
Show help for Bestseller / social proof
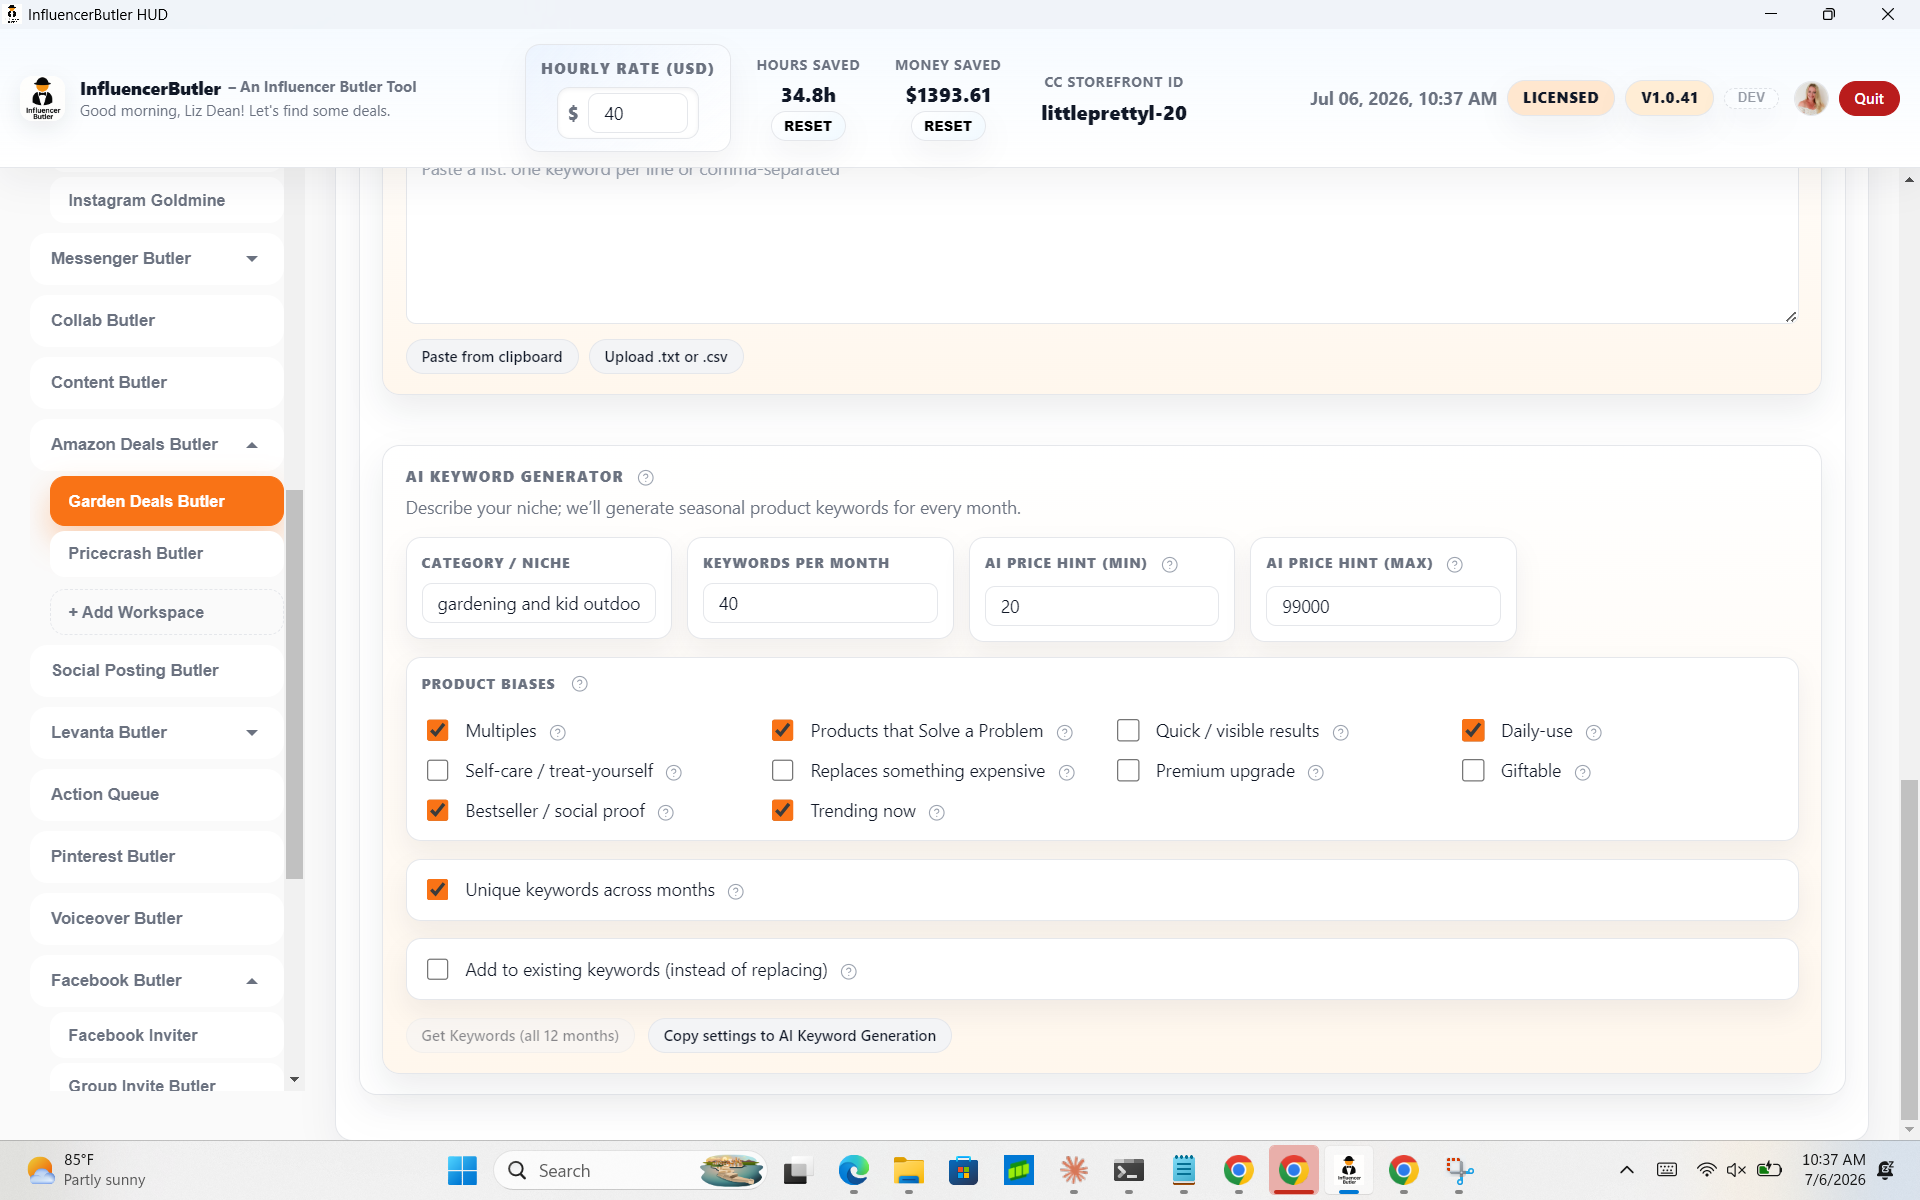(666, 813)
